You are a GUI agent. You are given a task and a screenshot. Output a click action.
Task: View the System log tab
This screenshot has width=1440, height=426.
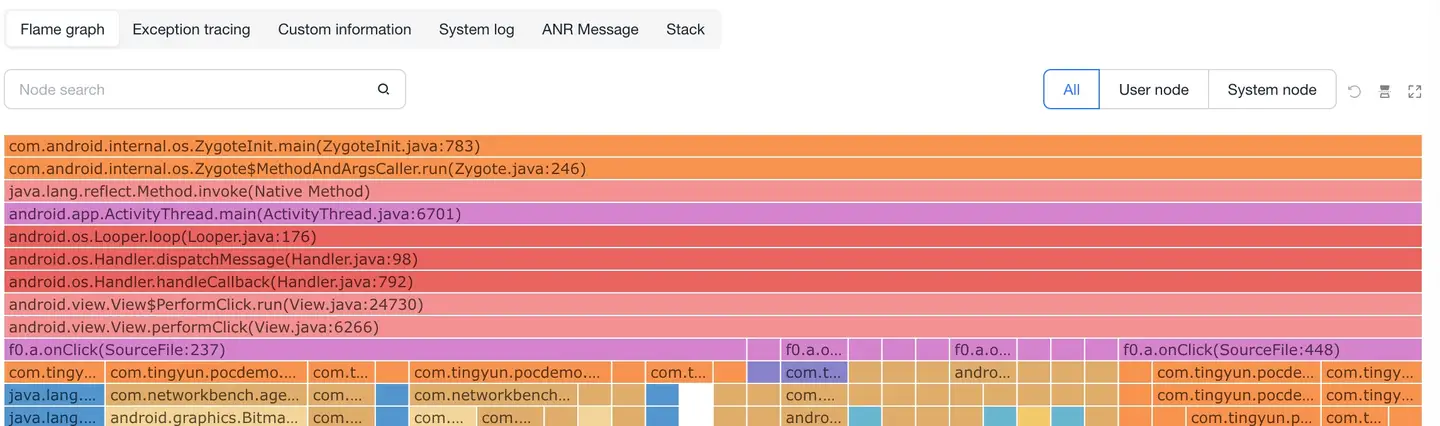coord(476,29)
